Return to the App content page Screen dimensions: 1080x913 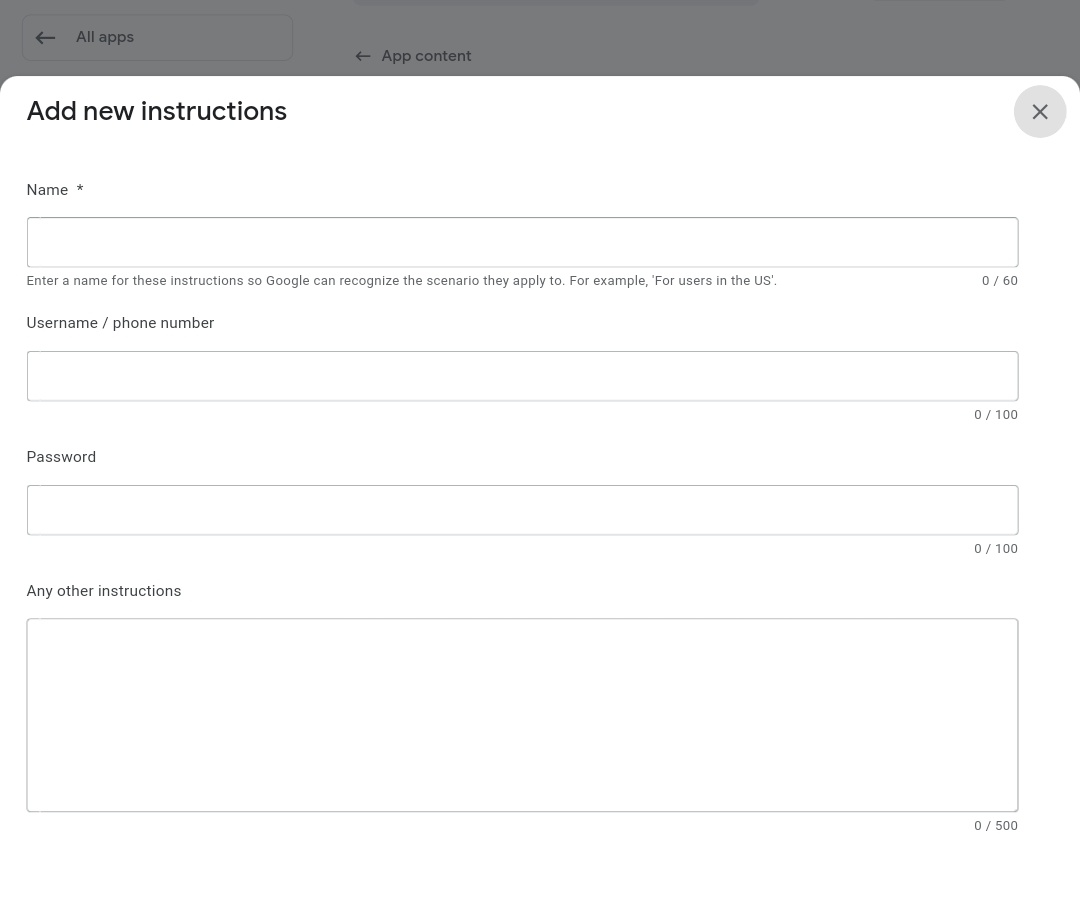point(425,56)
